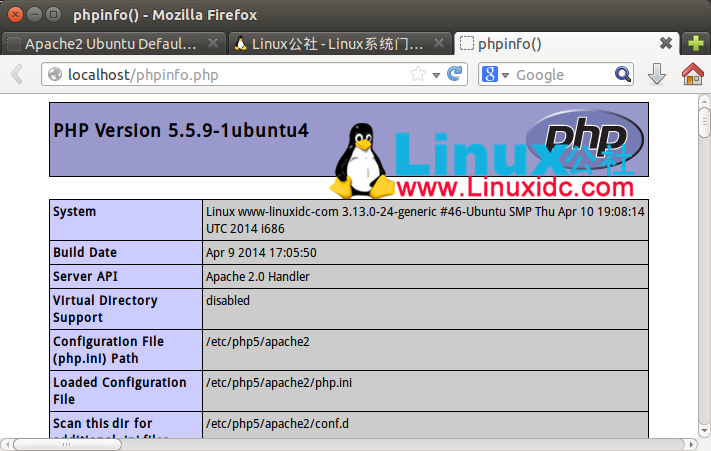Click vertical scrollbar down arrow
Image resolution: width=711 pixels, height=451 pixels.
(704, 431)
